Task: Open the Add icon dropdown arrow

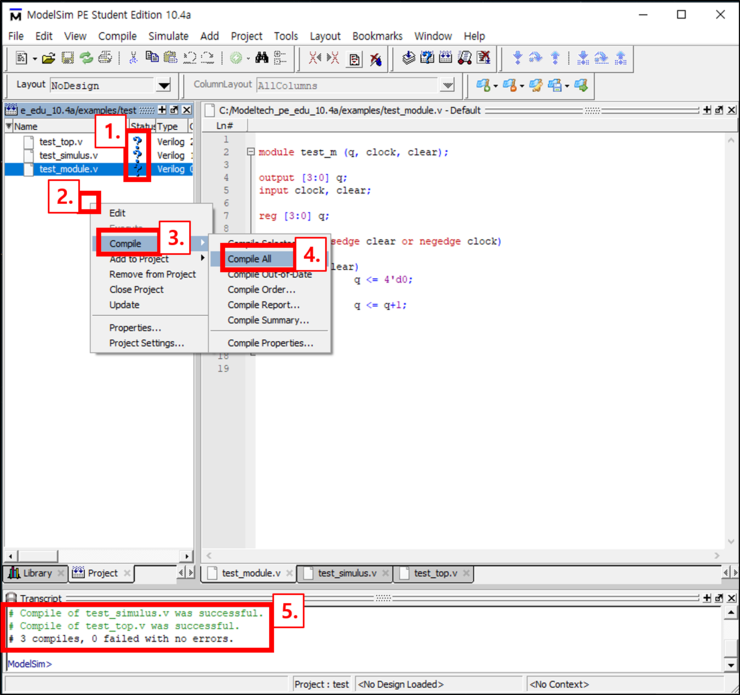Action: [248, 59]
